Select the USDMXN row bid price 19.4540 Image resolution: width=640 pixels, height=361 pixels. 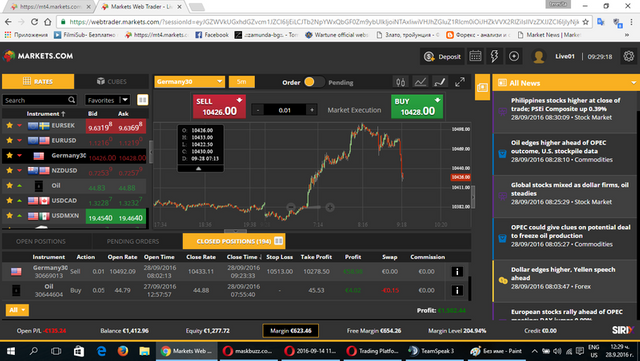tap(100, 218)
